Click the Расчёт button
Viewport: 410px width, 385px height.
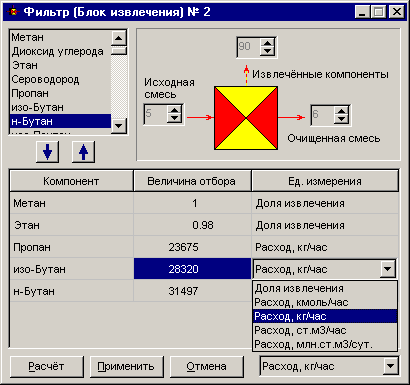pyautogui.click(x=47, y=366)
